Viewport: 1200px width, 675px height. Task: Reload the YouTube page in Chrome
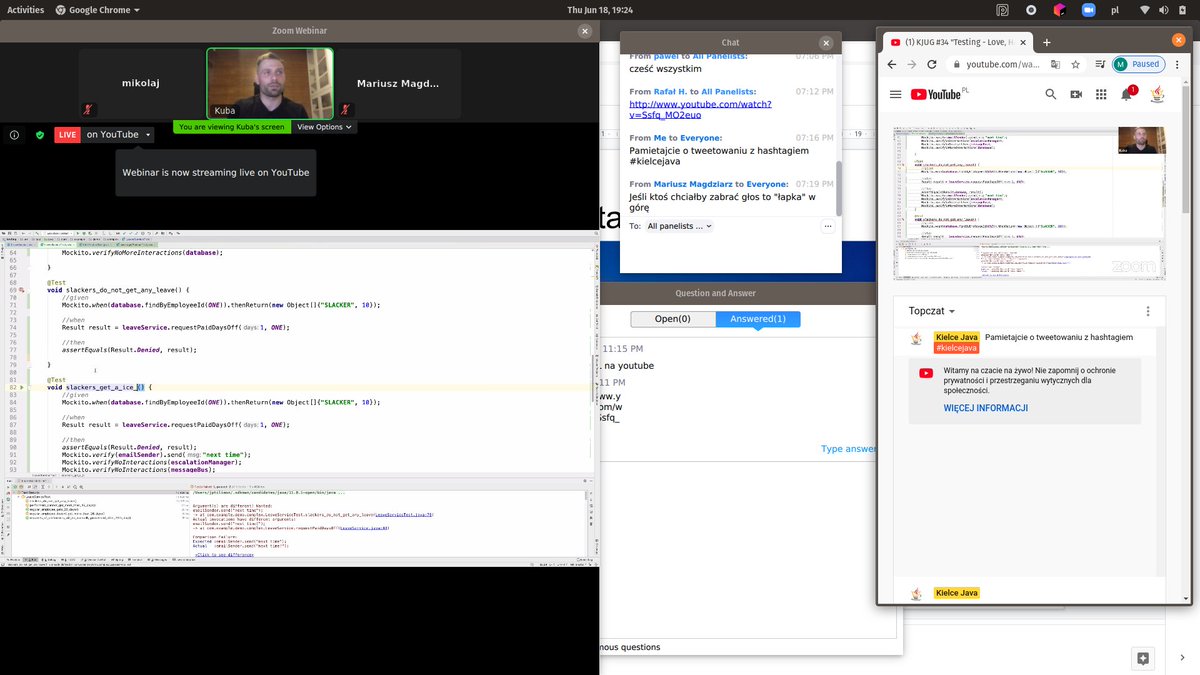932,63
